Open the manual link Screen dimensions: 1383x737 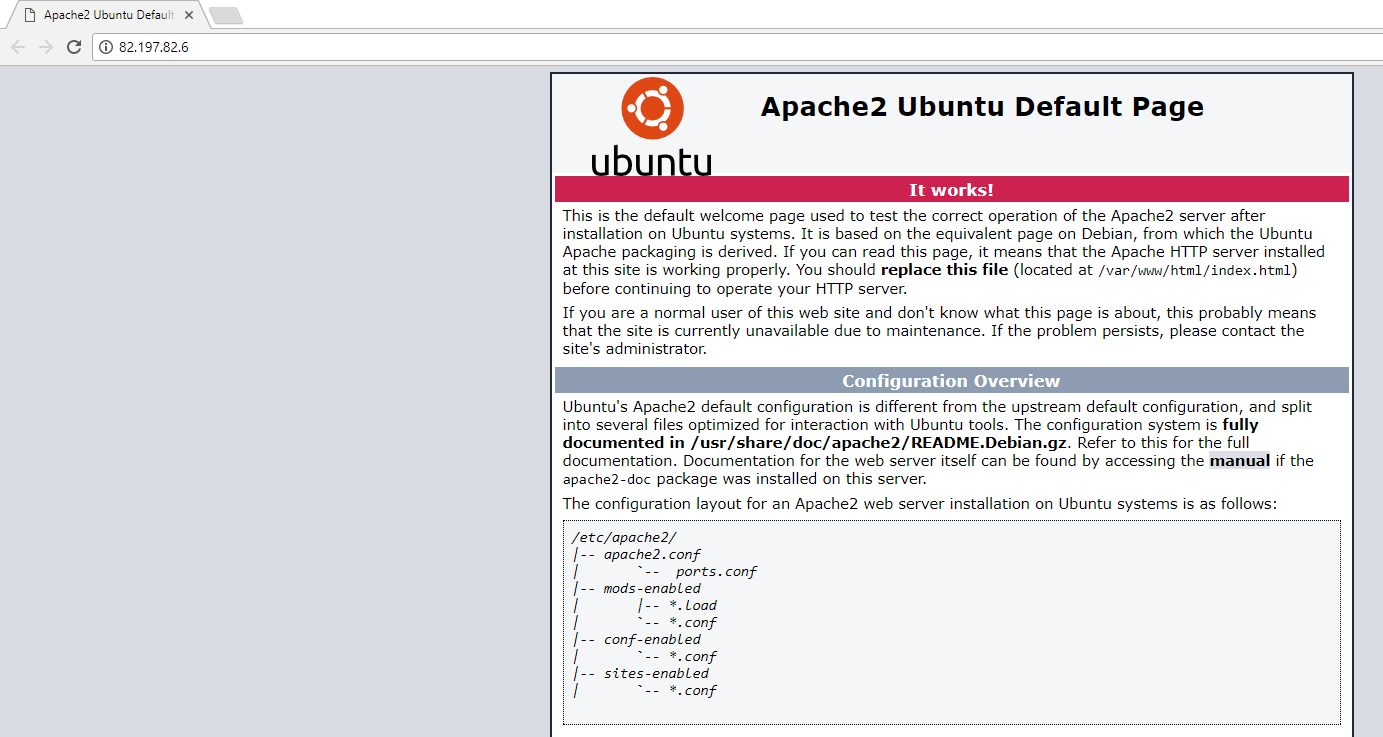click(x=1239, y=461)
